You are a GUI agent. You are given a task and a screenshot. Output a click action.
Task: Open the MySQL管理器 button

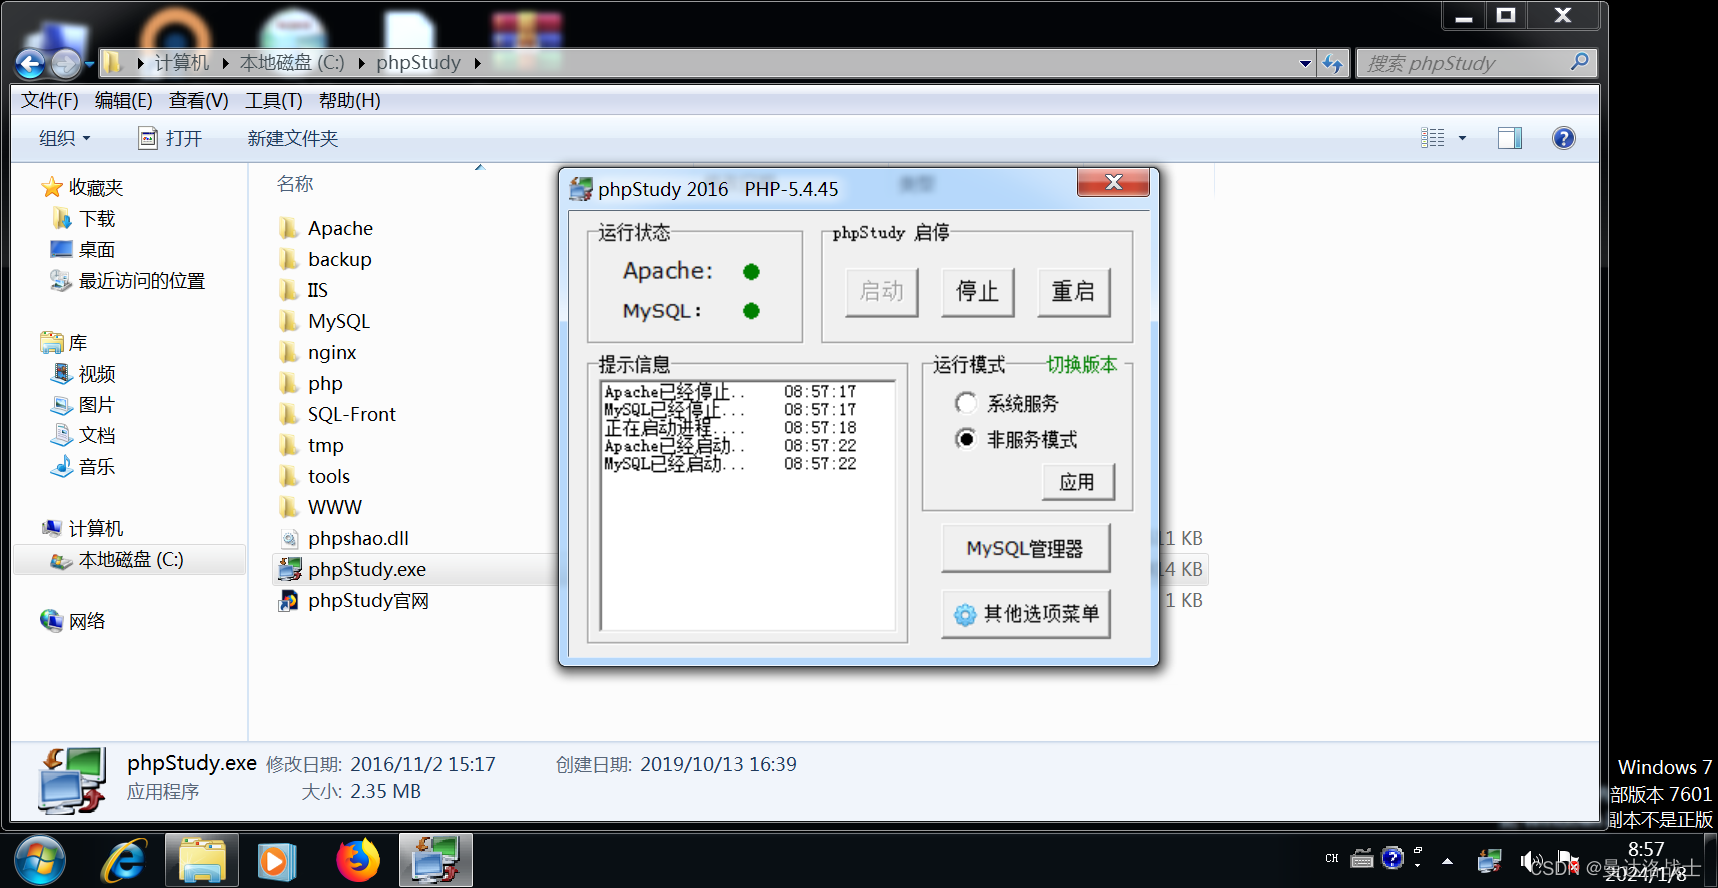(1025, 548)
